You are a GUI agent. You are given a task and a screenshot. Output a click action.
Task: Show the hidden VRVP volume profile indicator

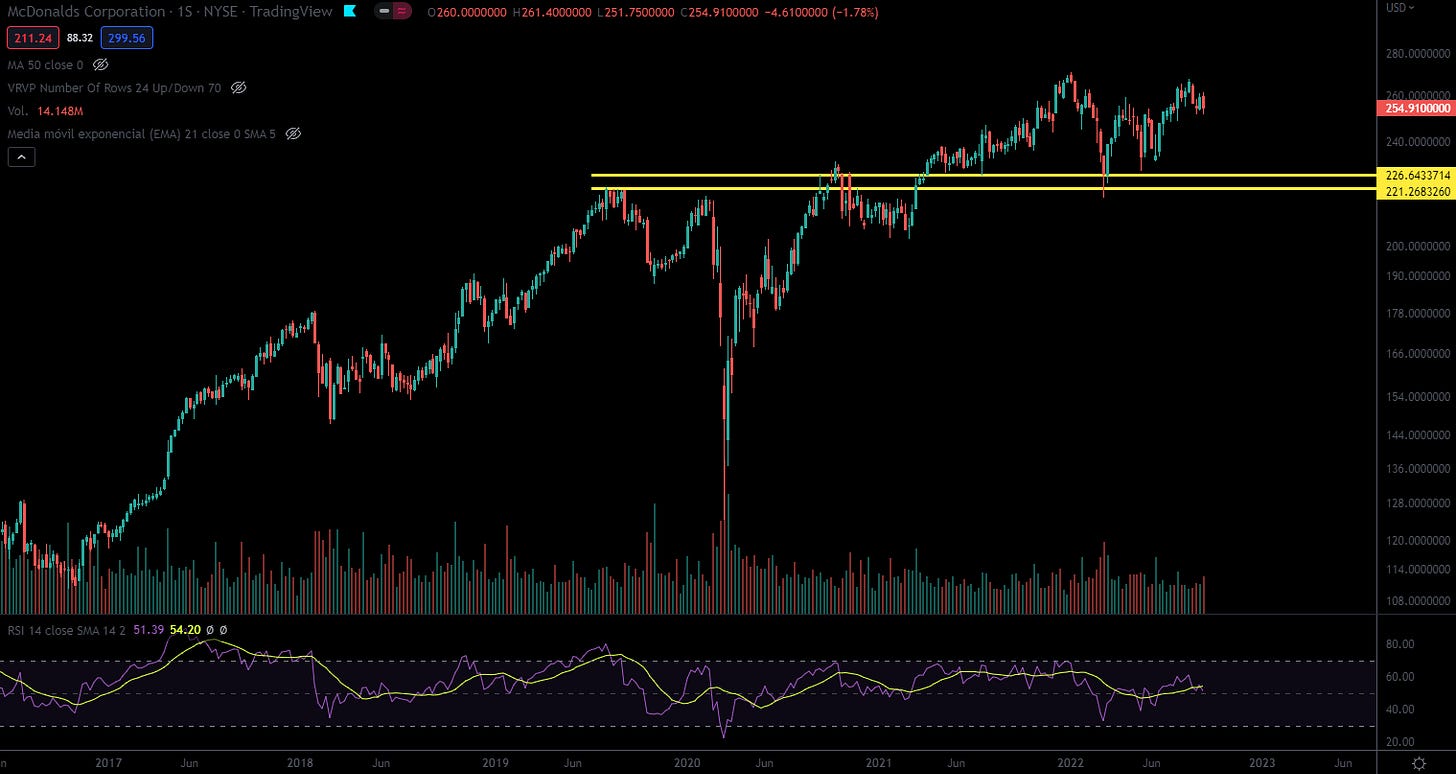238,87
